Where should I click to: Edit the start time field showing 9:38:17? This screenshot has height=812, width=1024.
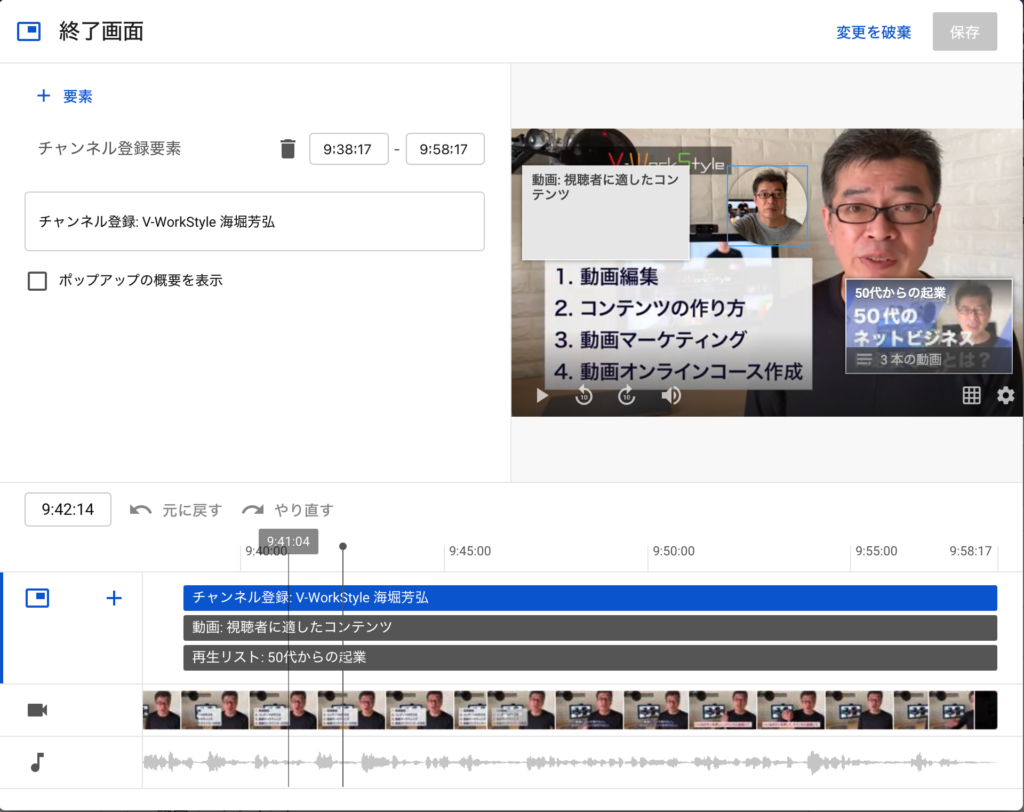click(x=348, y=148)
